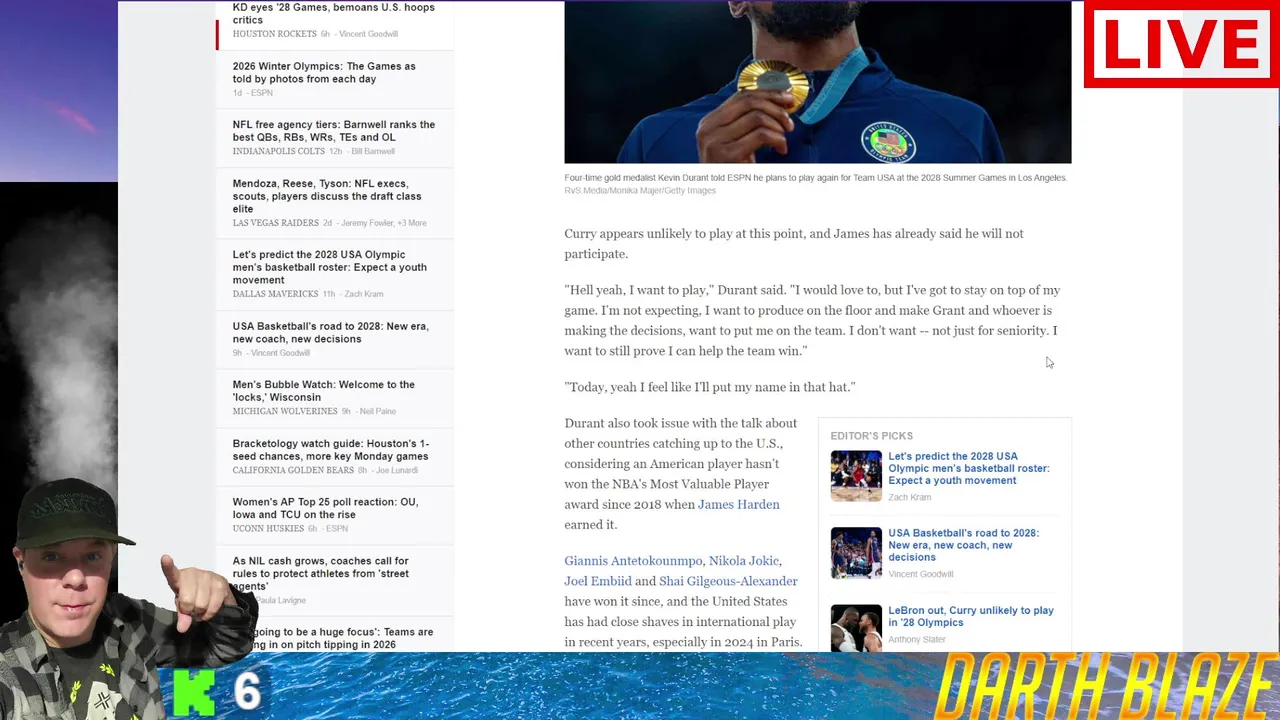Click thumbnail beside 'USA Basketball's road' pick
Viewport: 1280px width, 720px height.
point(856,553)
